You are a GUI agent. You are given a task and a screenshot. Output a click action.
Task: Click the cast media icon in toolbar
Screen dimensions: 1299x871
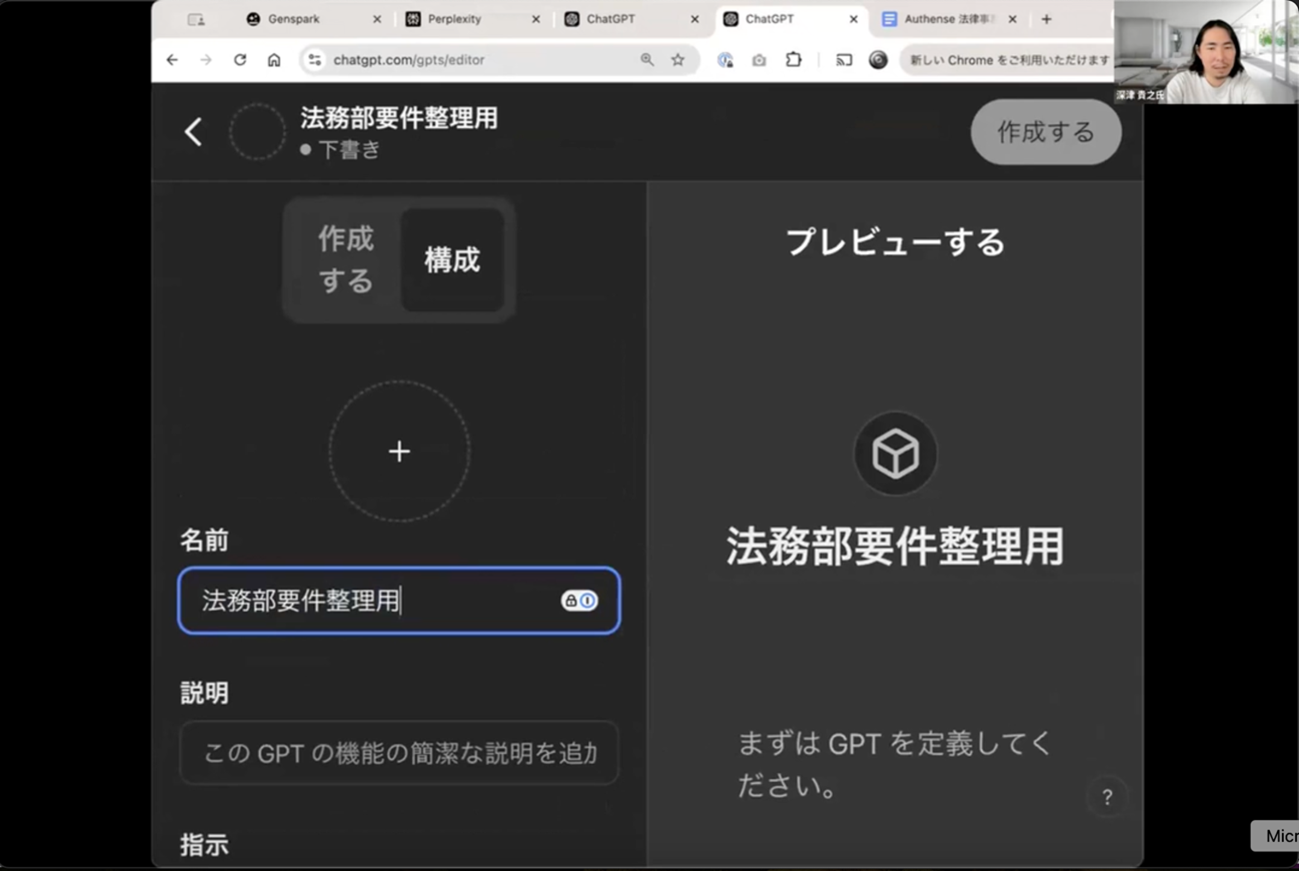point(844,60)
